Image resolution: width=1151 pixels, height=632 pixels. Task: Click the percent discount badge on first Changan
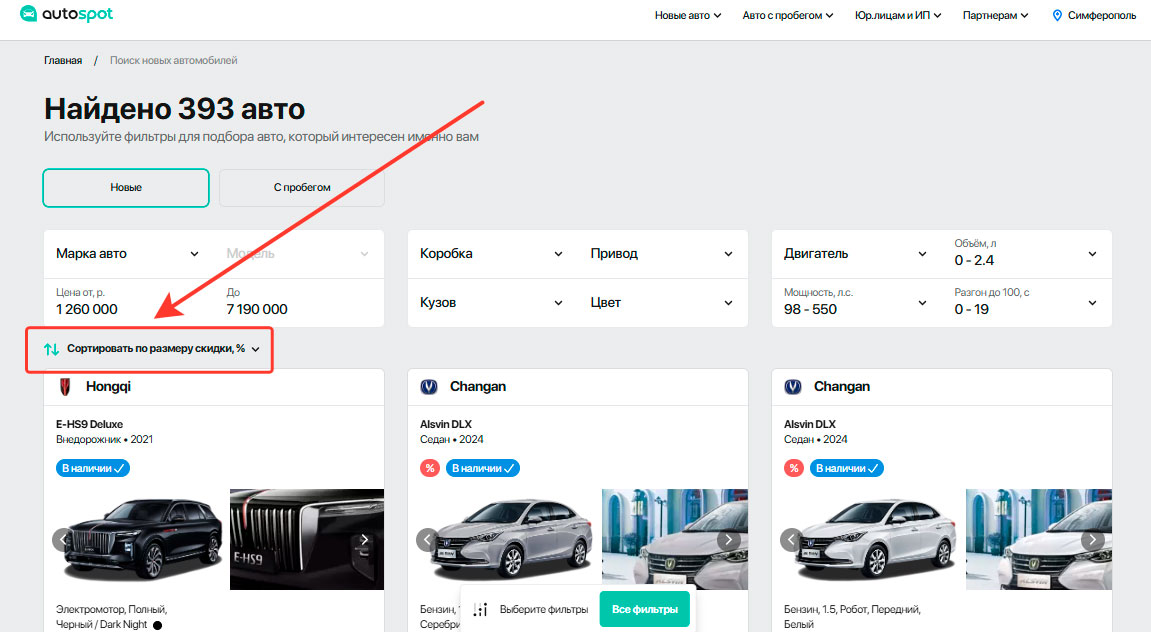tap(430, 468)
